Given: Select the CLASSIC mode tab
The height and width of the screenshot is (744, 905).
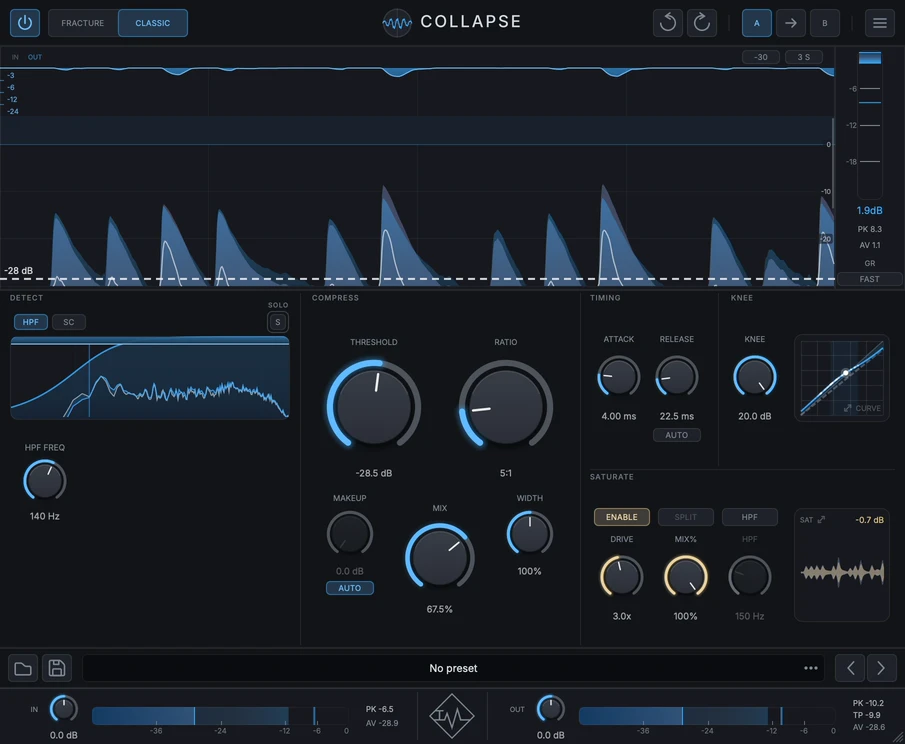Looking at the screenshot, I should coord(153,23).
